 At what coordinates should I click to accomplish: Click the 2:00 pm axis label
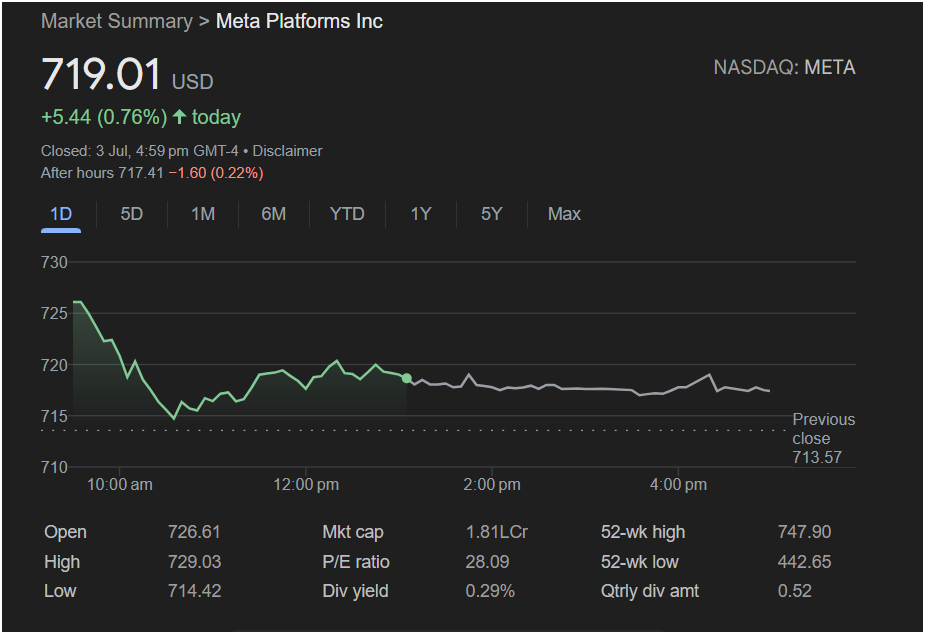[x=492, y=485]
